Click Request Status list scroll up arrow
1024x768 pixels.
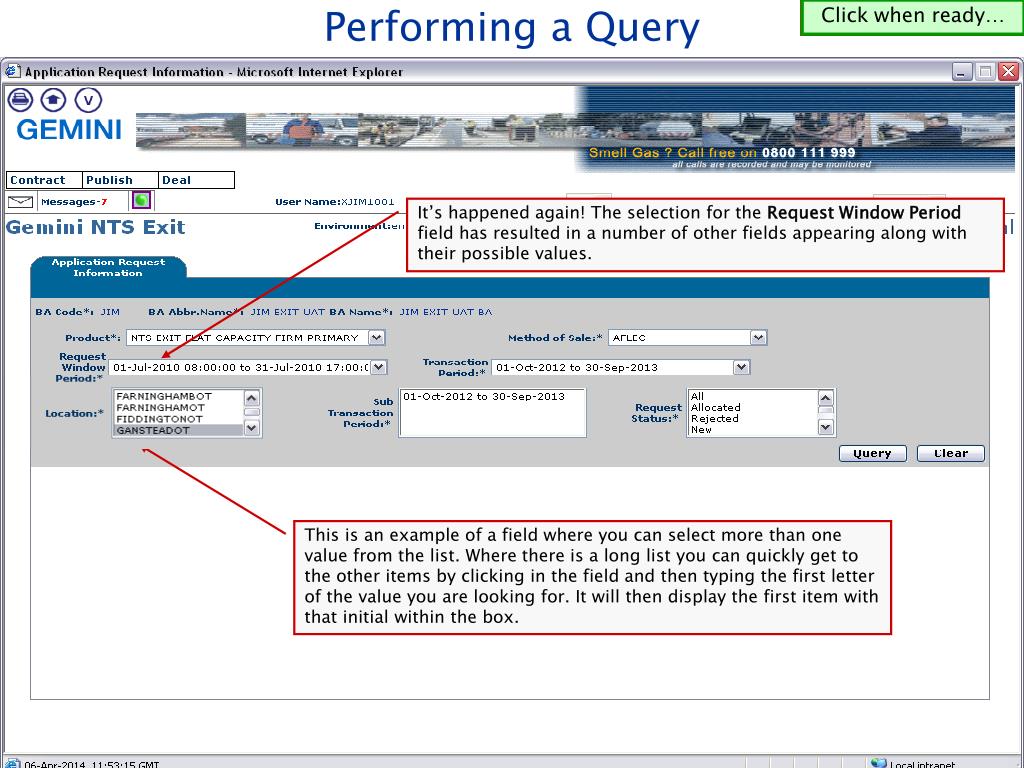click(x=825, y=398)
